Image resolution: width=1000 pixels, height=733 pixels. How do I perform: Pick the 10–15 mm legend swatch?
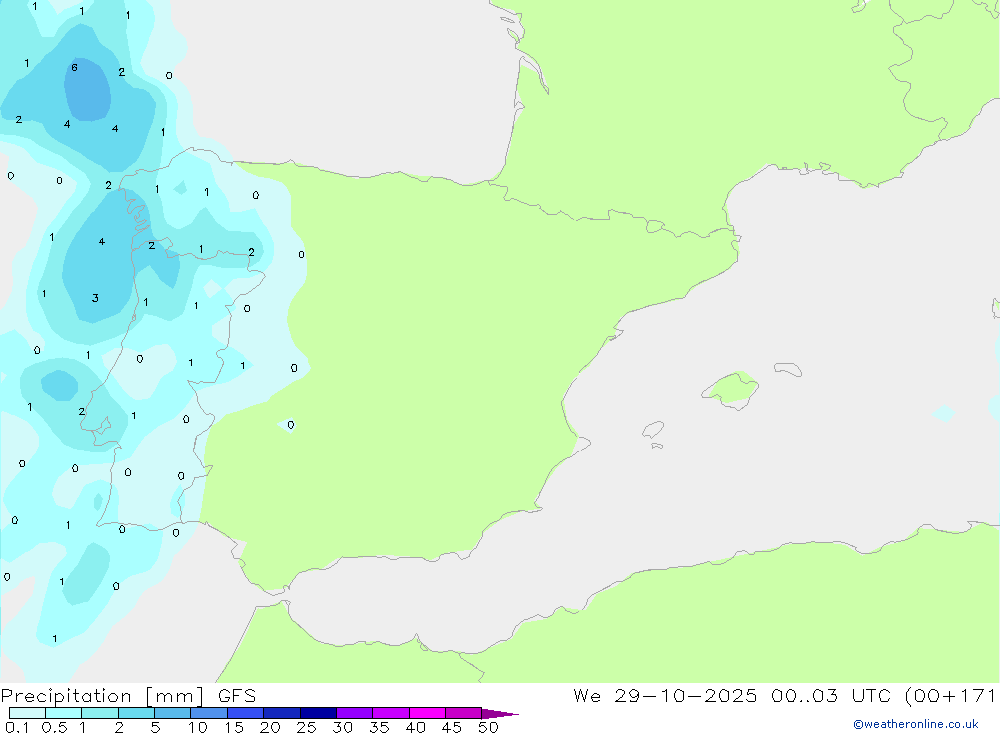point(209,713)
